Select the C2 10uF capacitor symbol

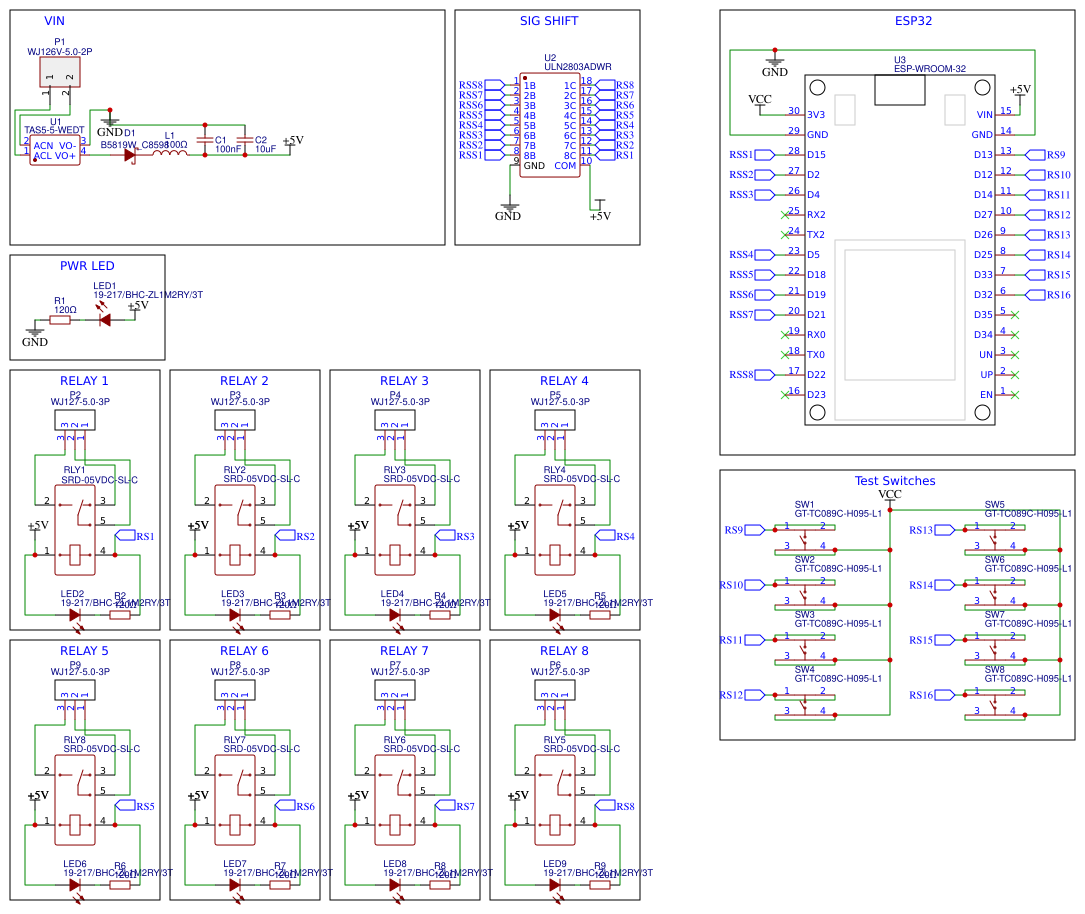coord(245,140)
